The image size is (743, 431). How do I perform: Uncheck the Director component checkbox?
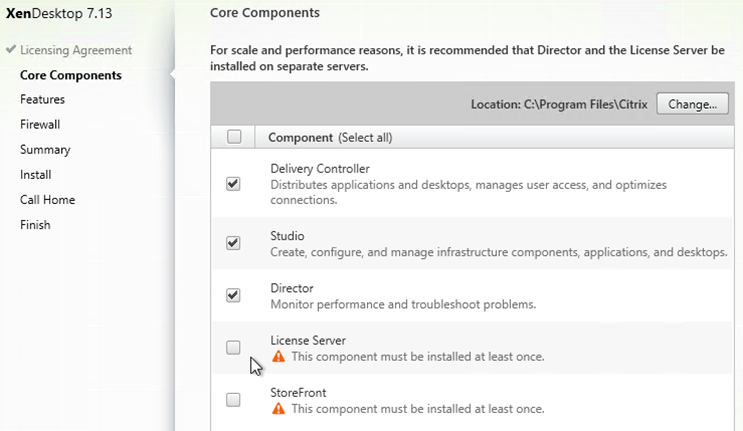pos(233,295)
